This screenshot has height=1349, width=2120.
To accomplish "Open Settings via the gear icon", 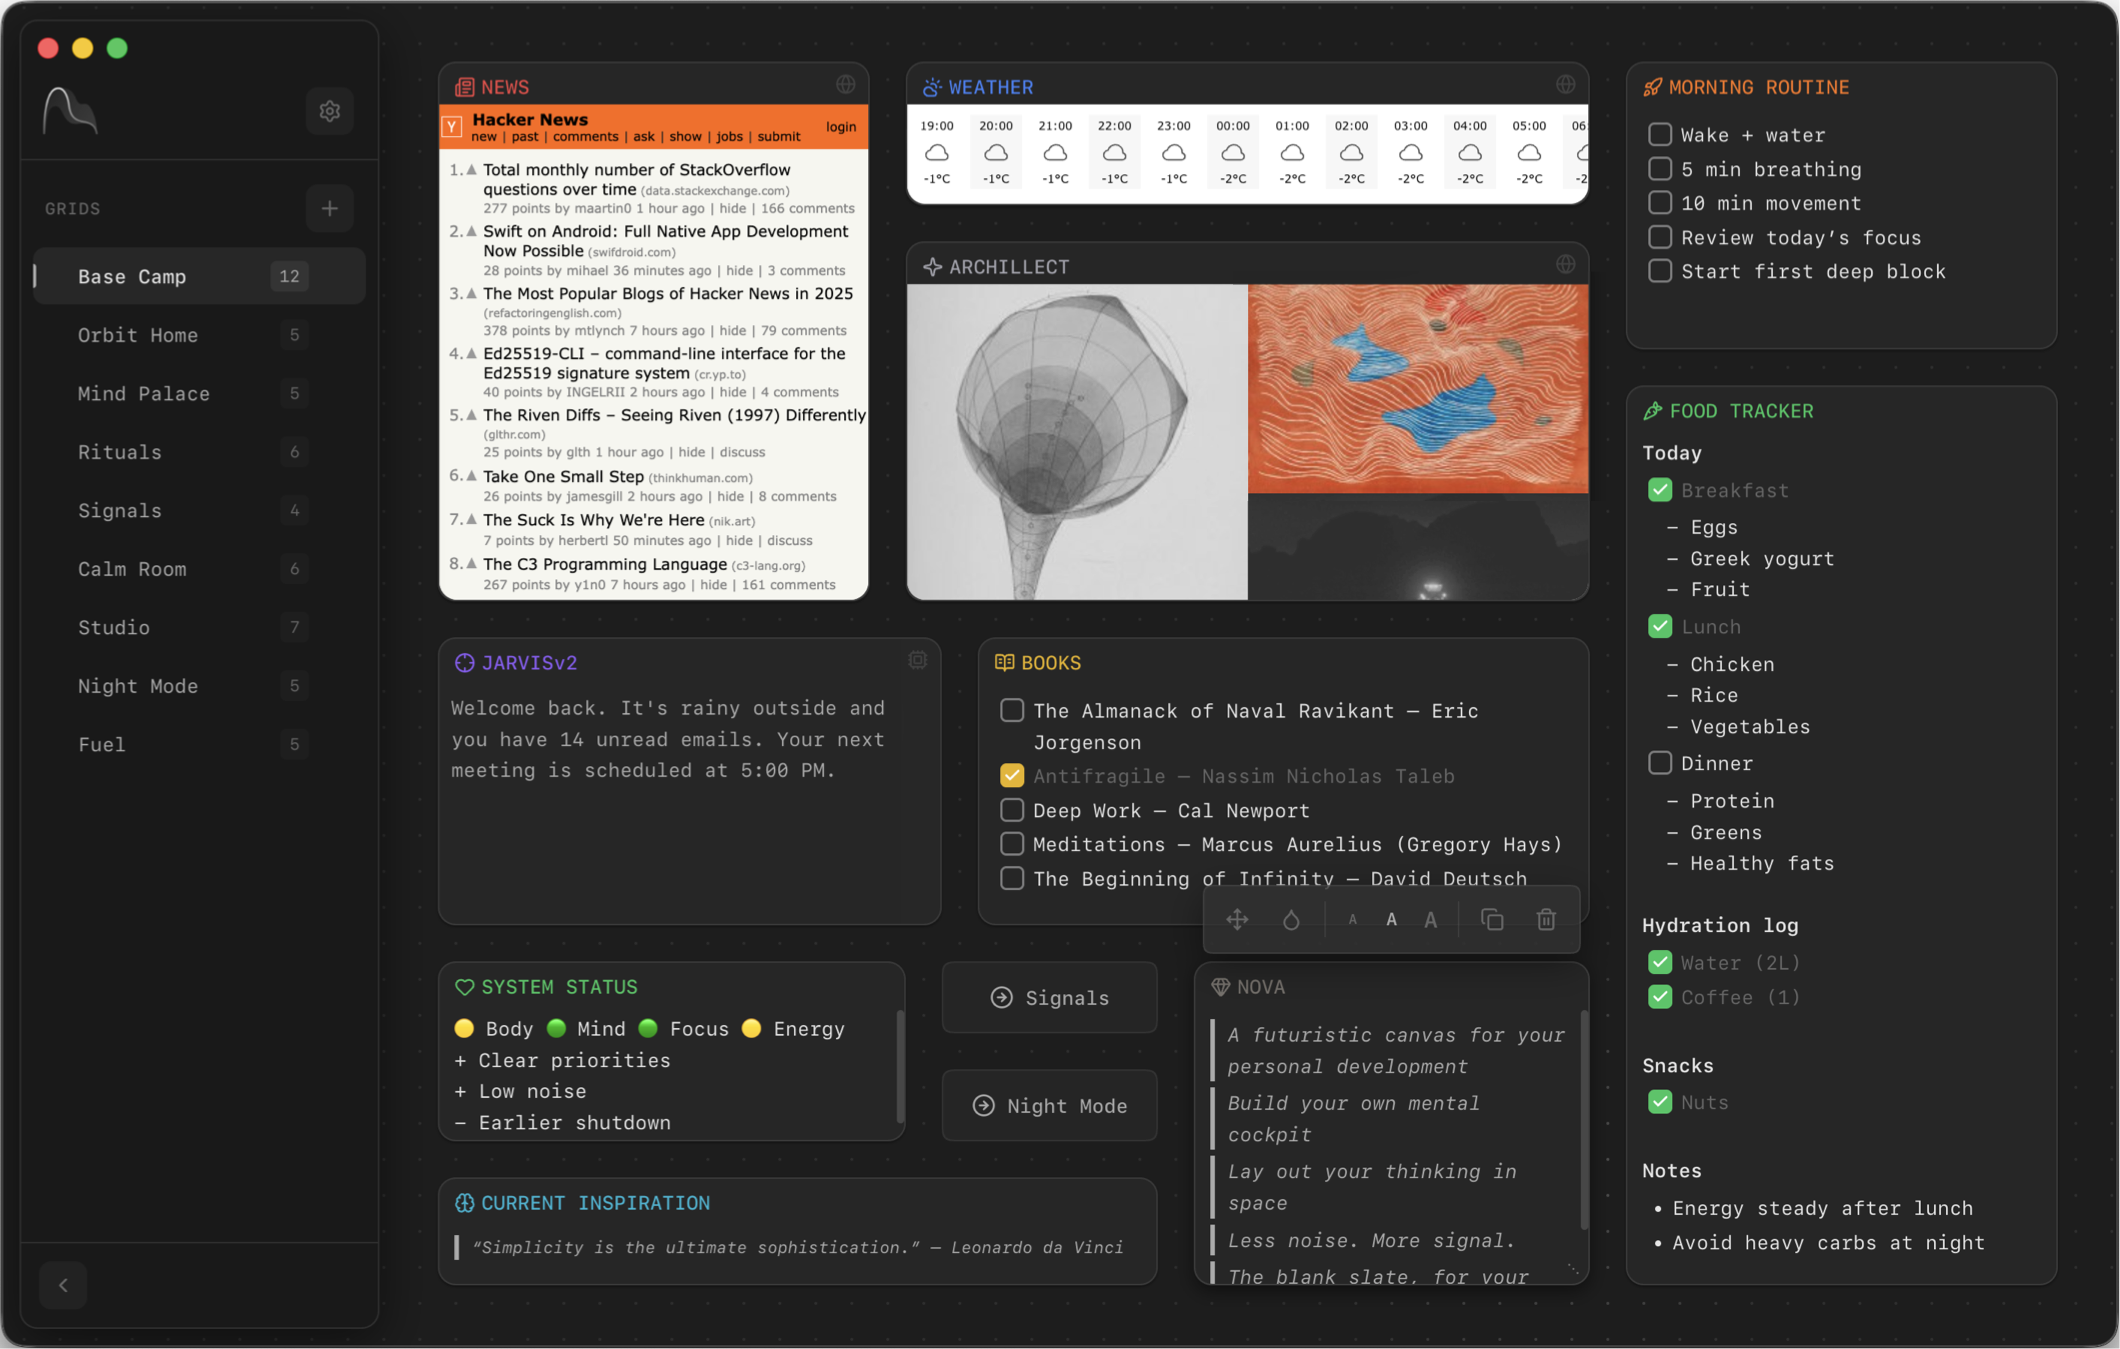I will pos(330,111).
